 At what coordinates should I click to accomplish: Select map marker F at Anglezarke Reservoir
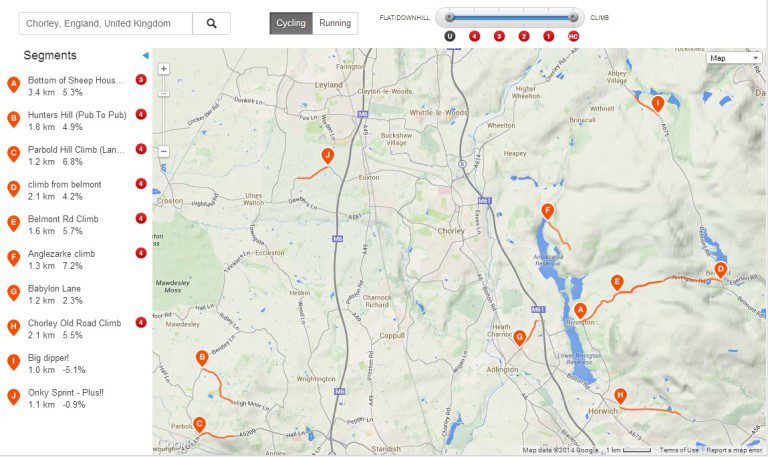click(547, 211)
